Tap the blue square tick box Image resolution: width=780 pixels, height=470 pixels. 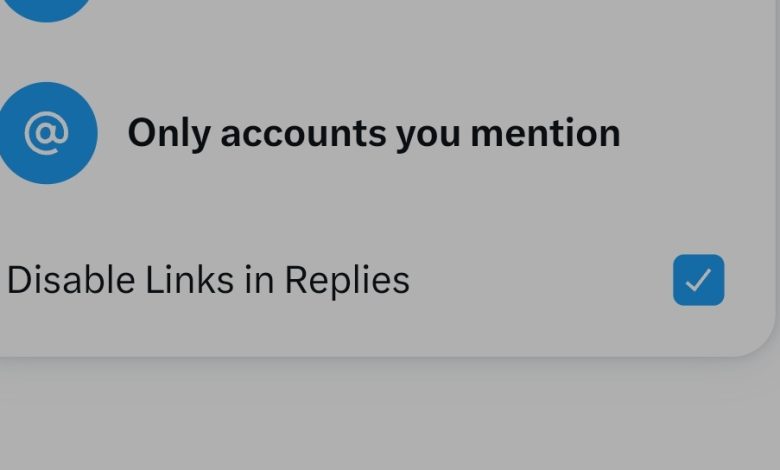[698, 280]
